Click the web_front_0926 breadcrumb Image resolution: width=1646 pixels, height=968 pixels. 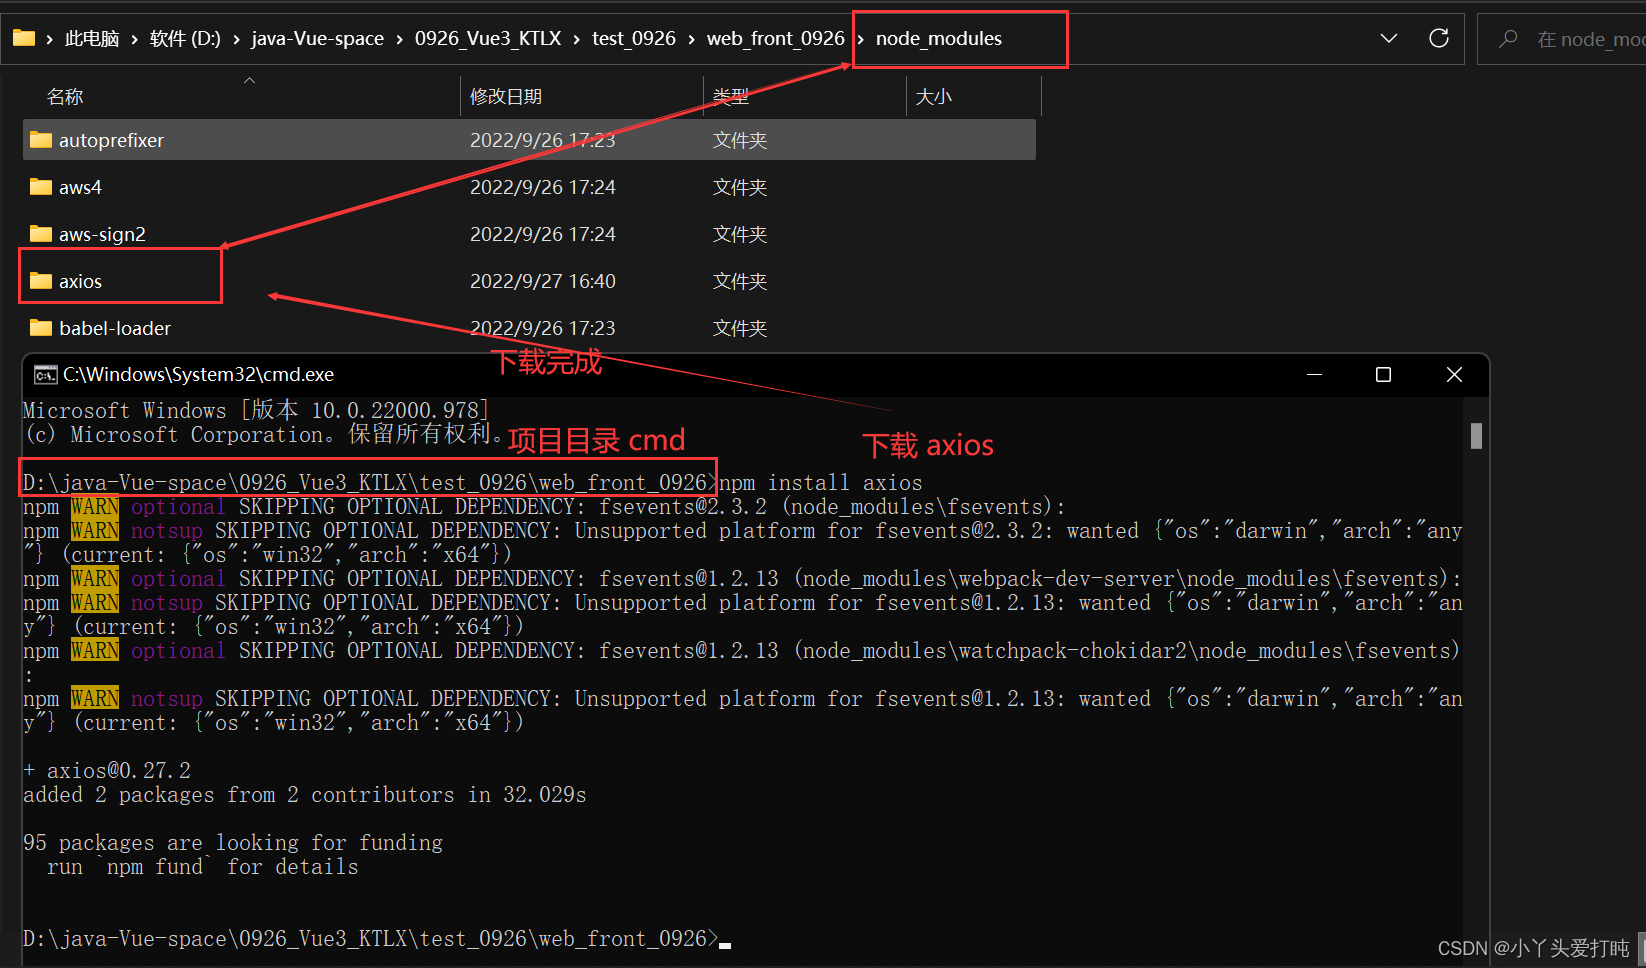coord(776,38)
